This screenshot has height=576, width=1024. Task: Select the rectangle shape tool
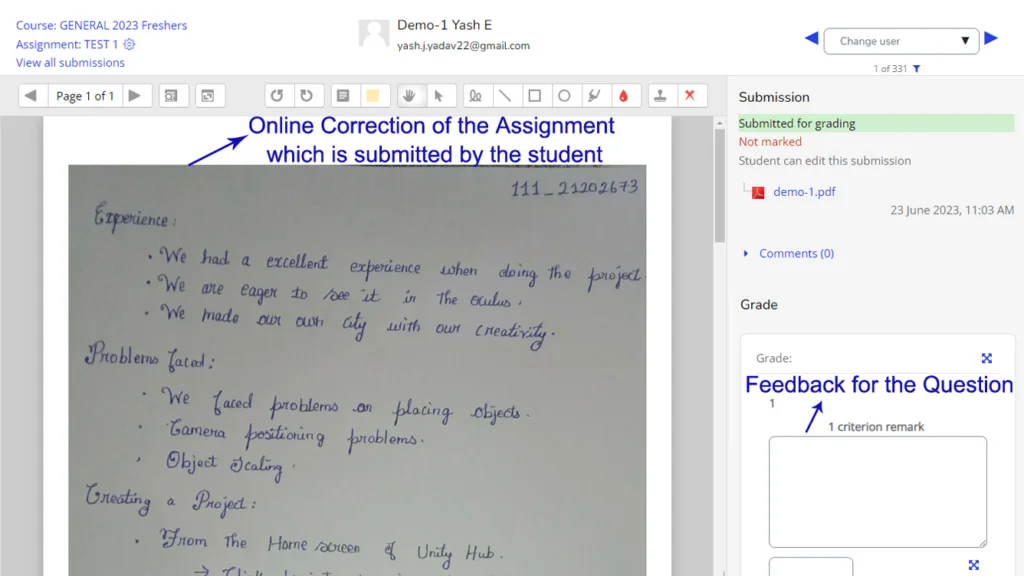tap(535, 96)
